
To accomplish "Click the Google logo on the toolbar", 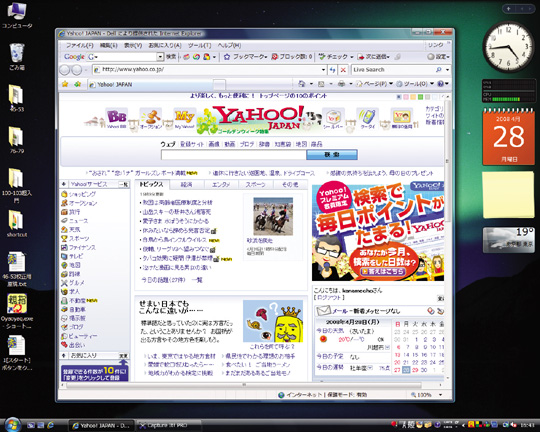I will [x=74, y=57].
